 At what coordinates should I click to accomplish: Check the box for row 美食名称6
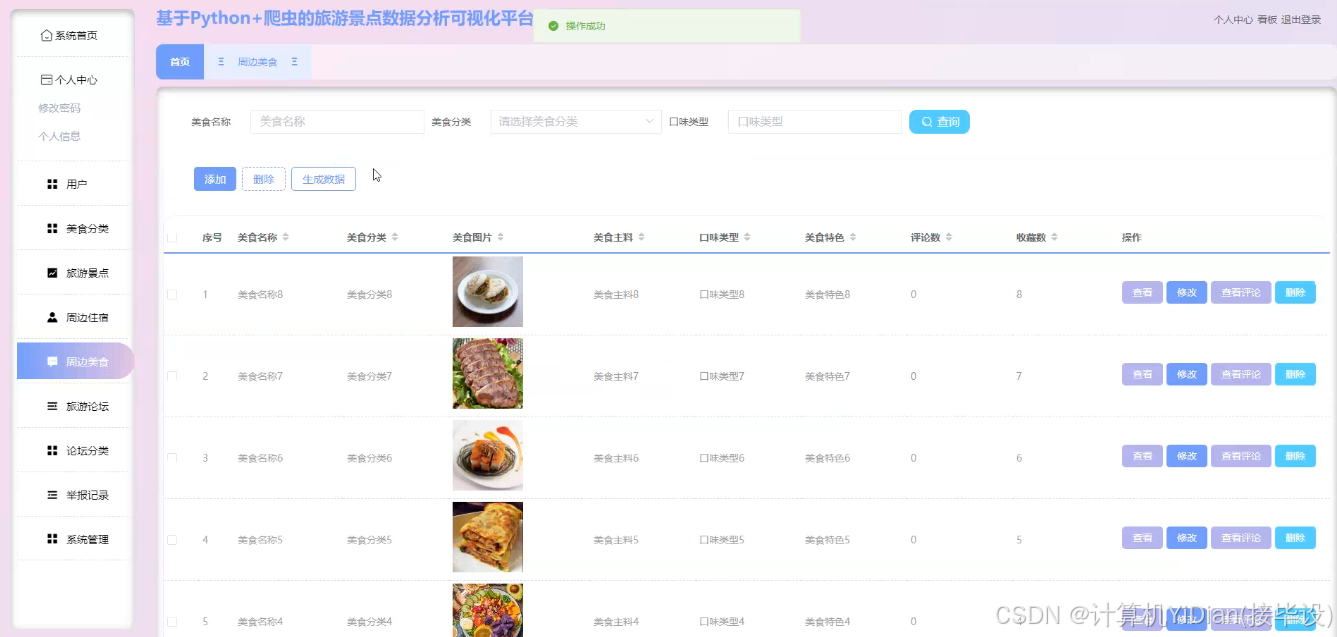coord(172,458)
